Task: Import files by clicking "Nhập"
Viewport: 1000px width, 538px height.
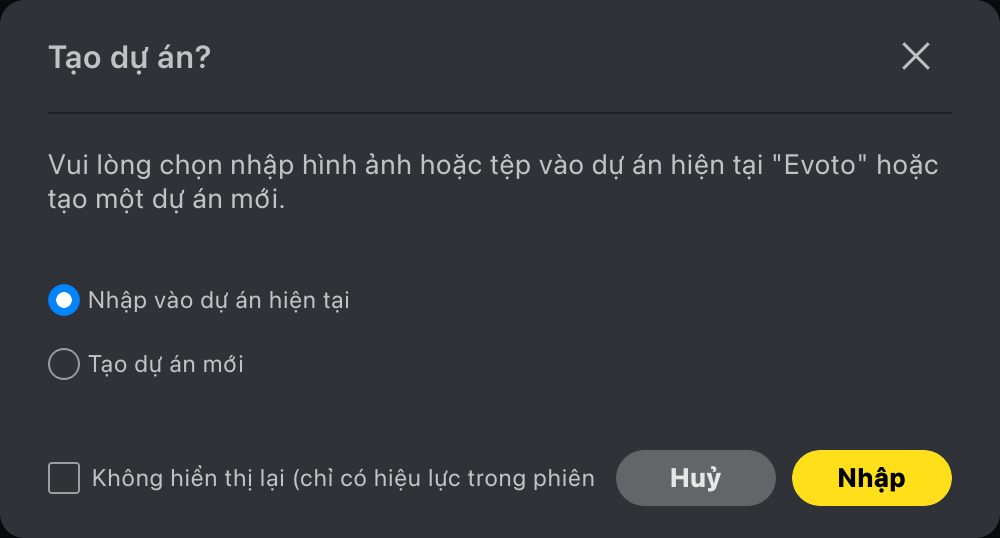Action: pyautogui.click(x=872, y=478)
